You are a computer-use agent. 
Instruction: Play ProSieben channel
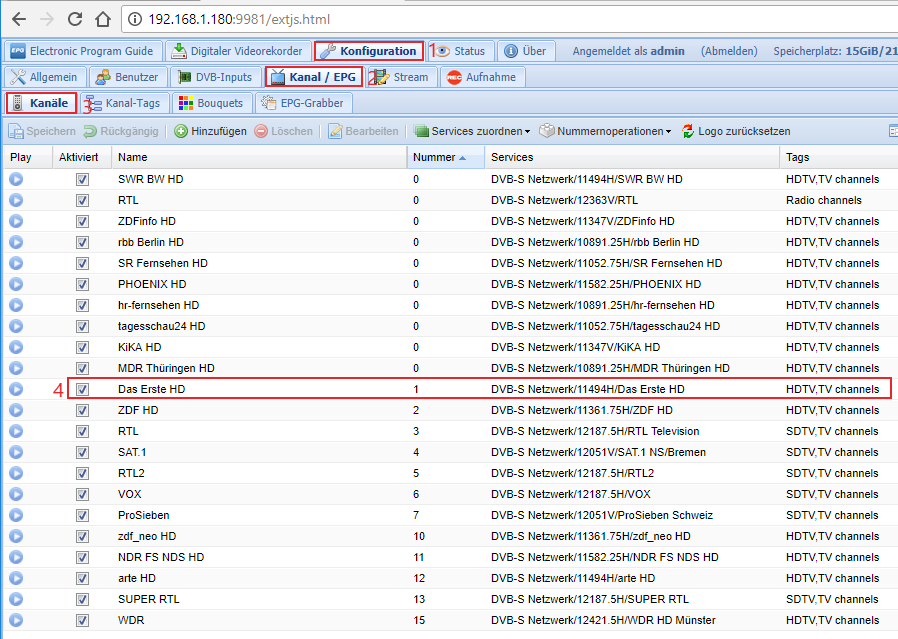(x=16, y=515)
